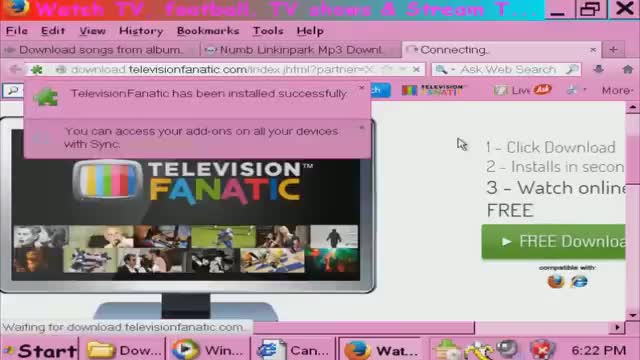
Task: Switch to Windows Media Player taskbar item
Action: [x=208, y=350]
